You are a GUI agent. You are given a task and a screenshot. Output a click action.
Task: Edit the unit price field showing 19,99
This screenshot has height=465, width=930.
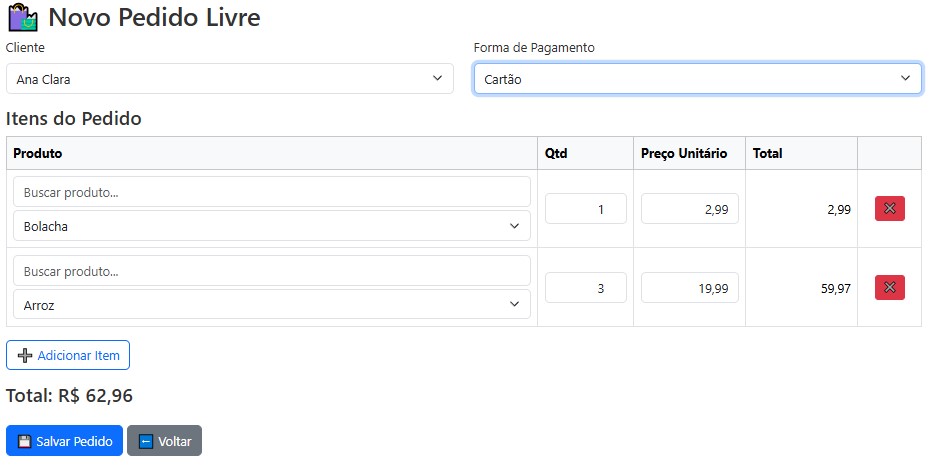point(689,288)
